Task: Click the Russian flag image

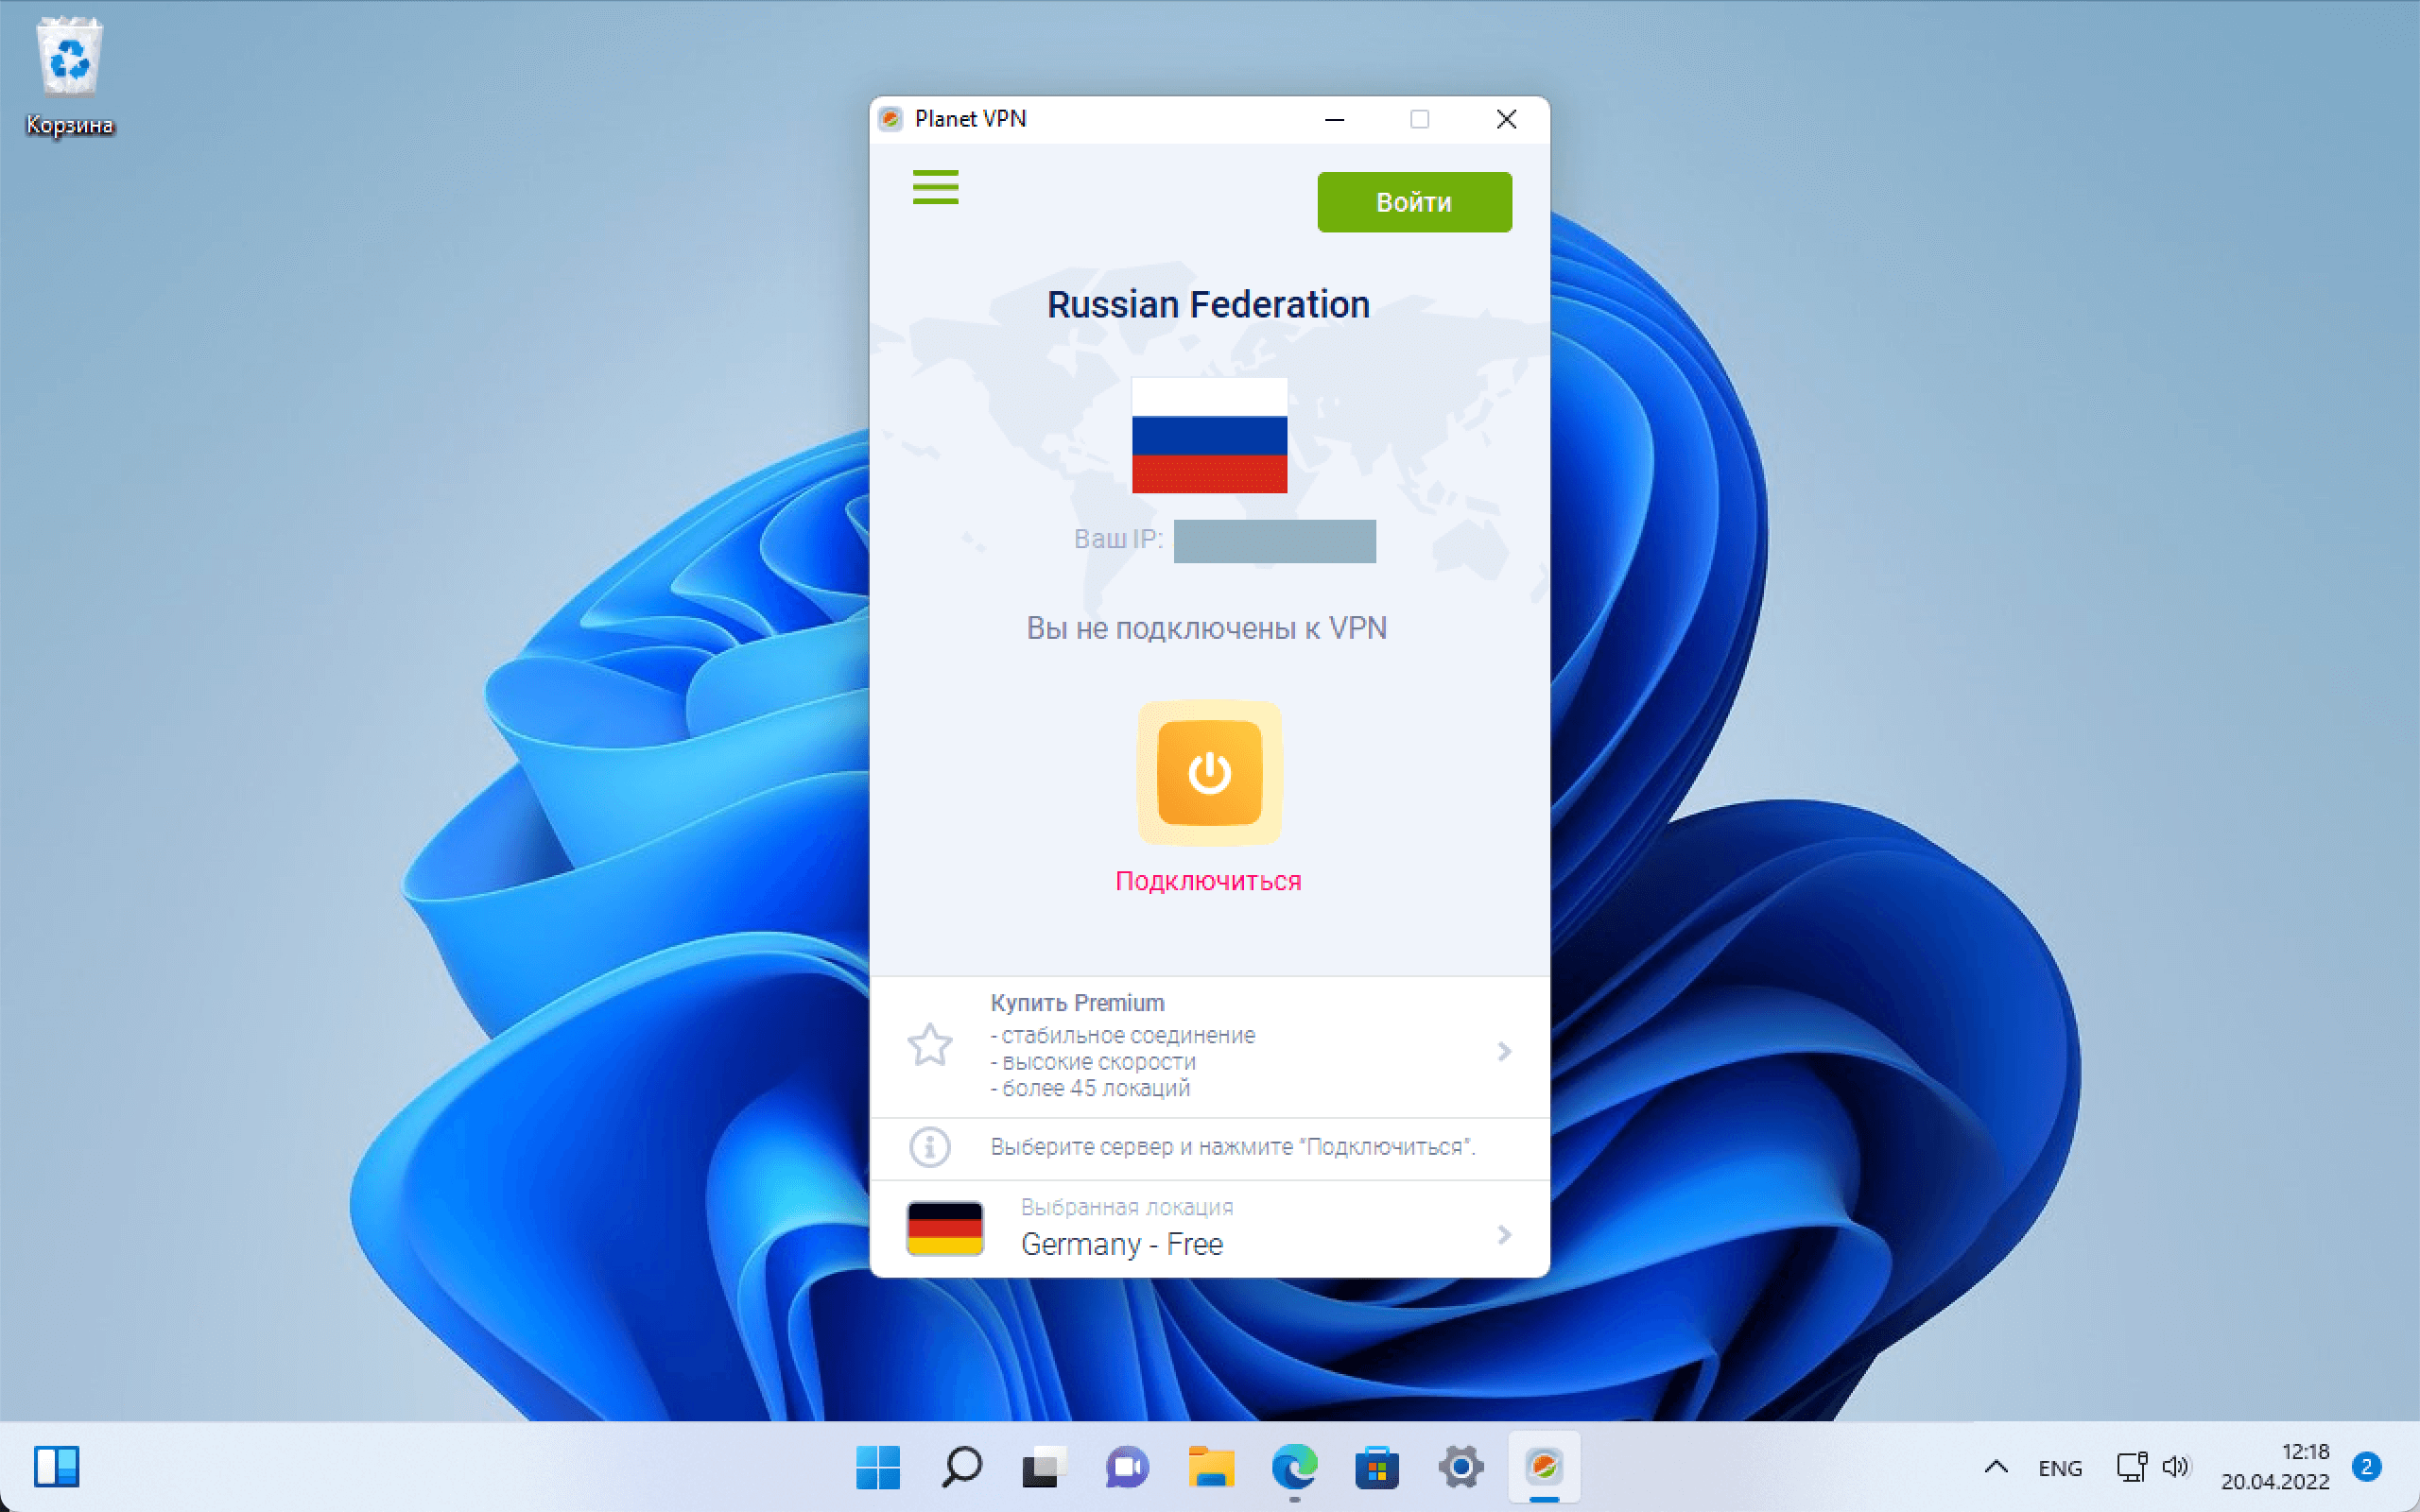Action: 1209,435
